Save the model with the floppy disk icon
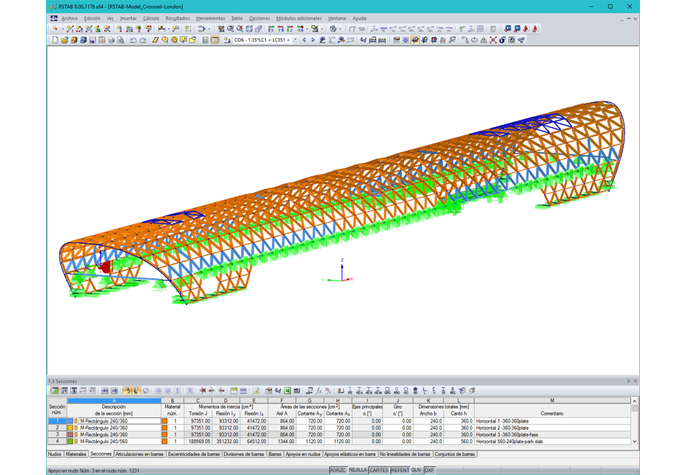This screenshot has width=686, height=475. [x=92, y=40]
